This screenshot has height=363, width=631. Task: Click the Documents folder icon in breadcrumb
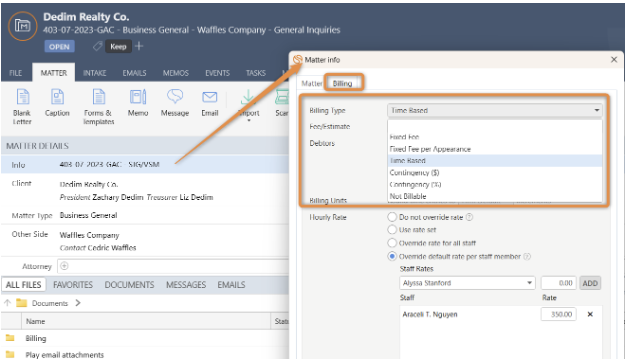21,303
